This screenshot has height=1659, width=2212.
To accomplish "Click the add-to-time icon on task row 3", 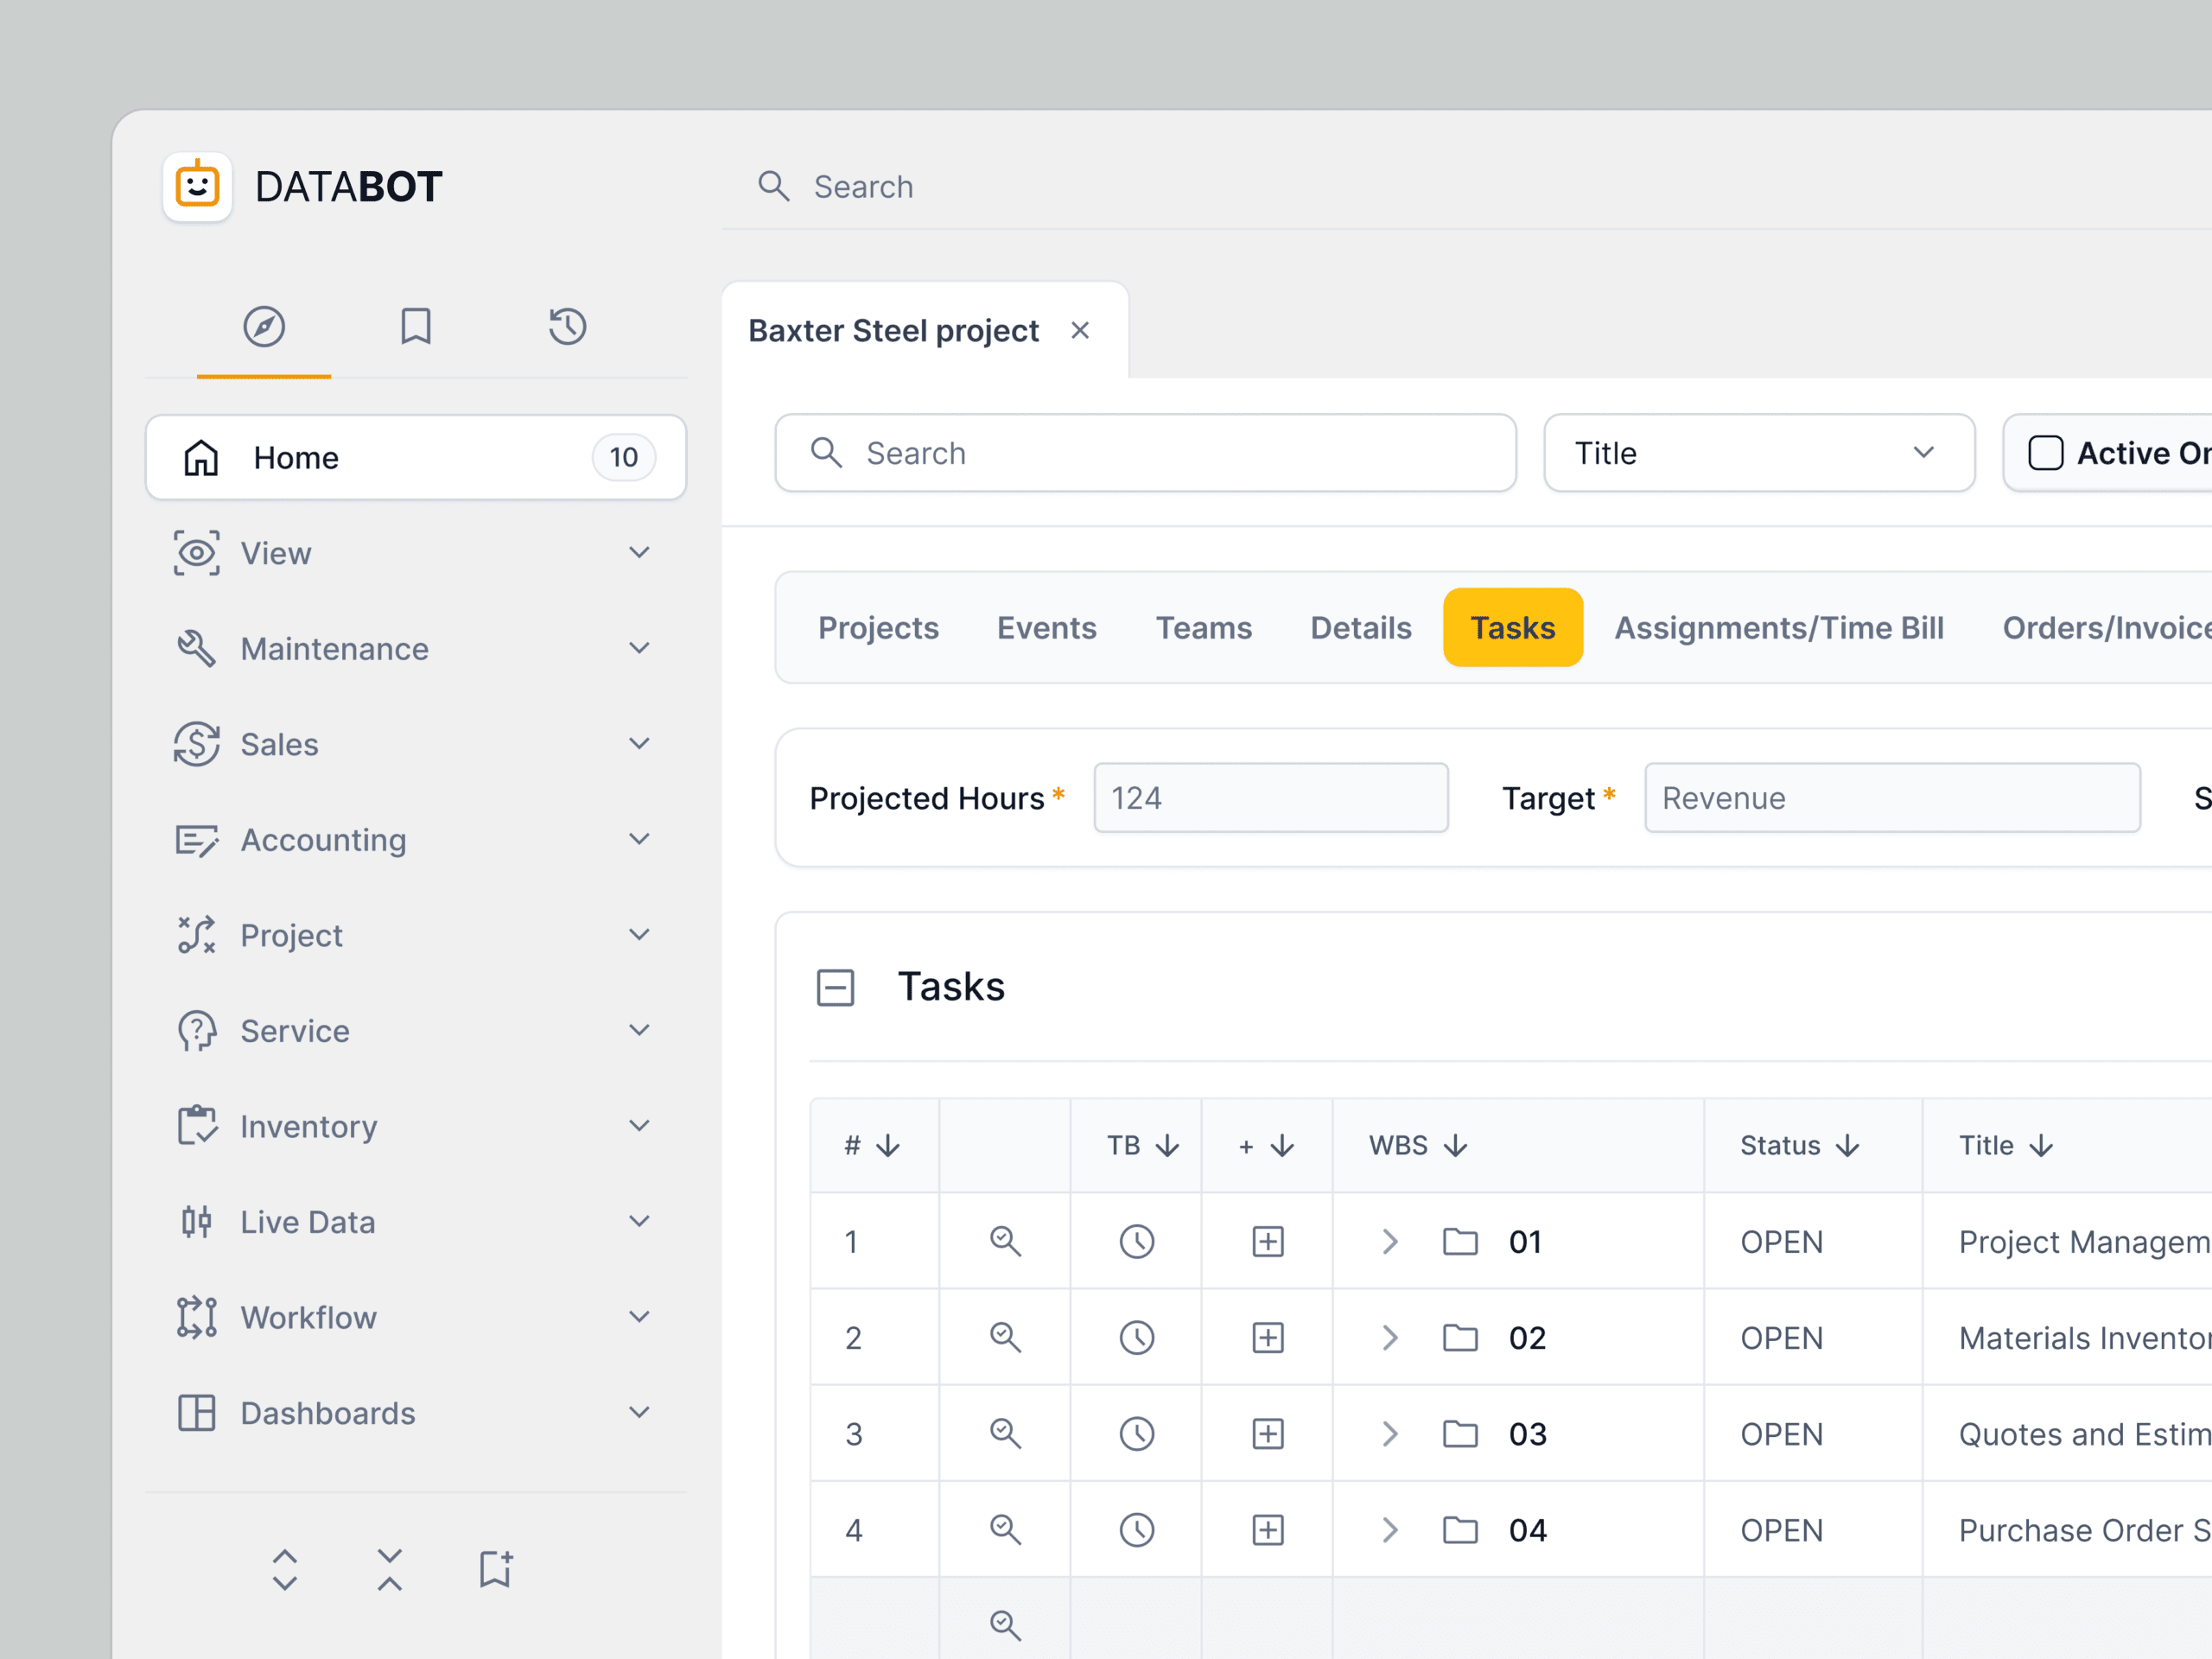I will pos(1267,1433).
